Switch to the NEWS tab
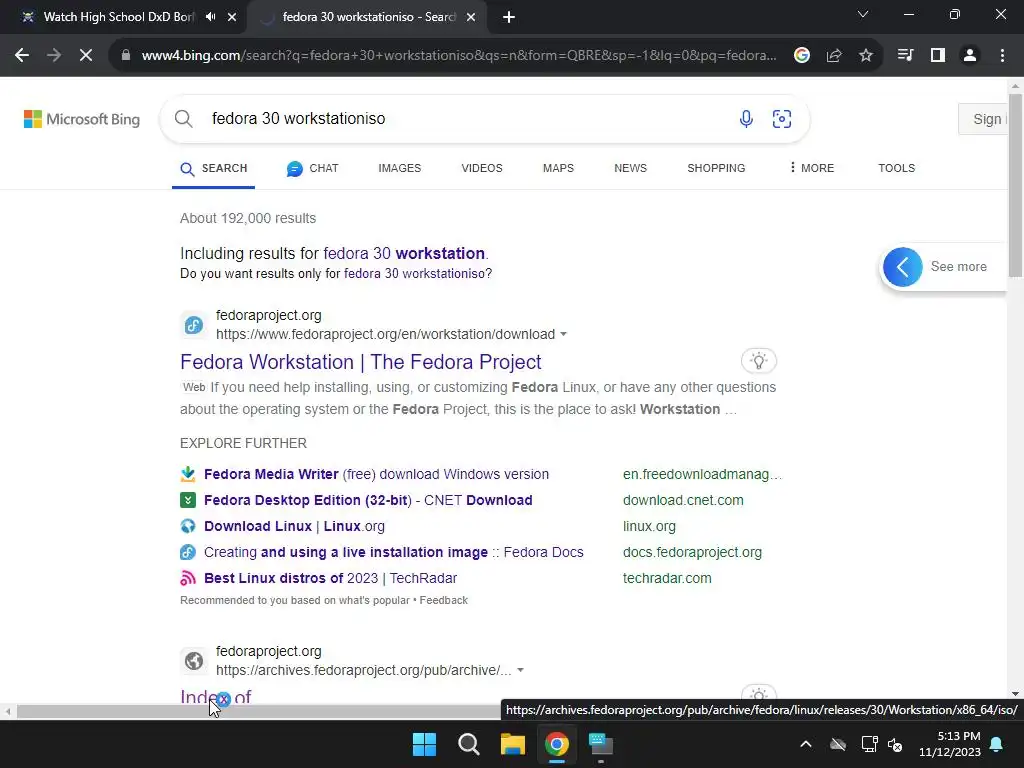The width and height of the screenshot is (1024, 768). [x=630, y=168]
